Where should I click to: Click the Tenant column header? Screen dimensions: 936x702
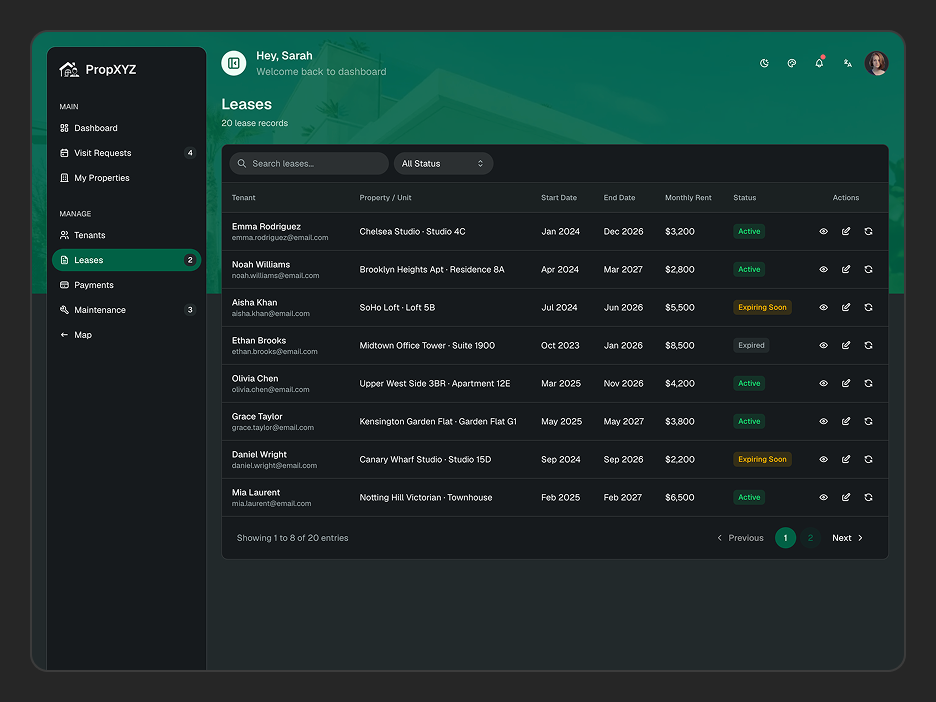coord(244,198)
